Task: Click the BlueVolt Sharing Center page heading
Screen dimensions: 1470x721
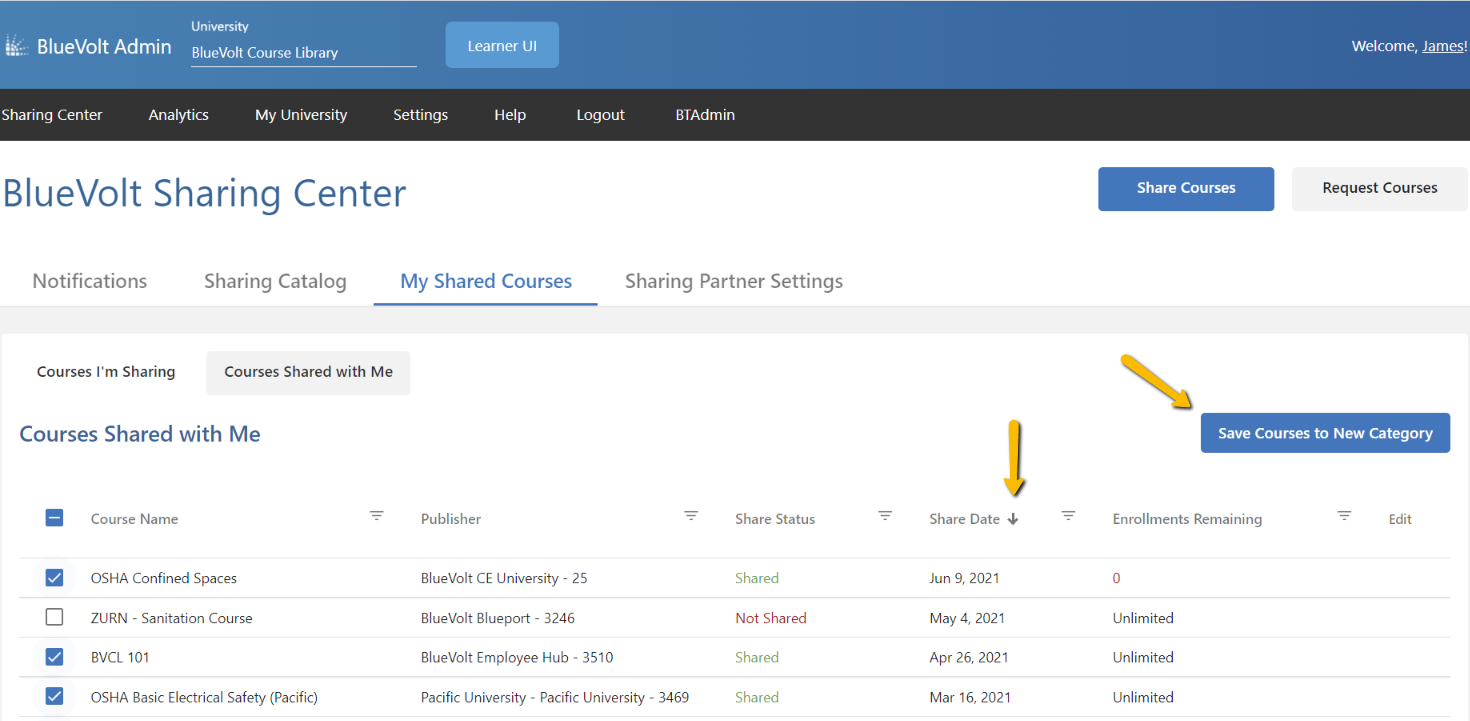Action: pos(204,192)
